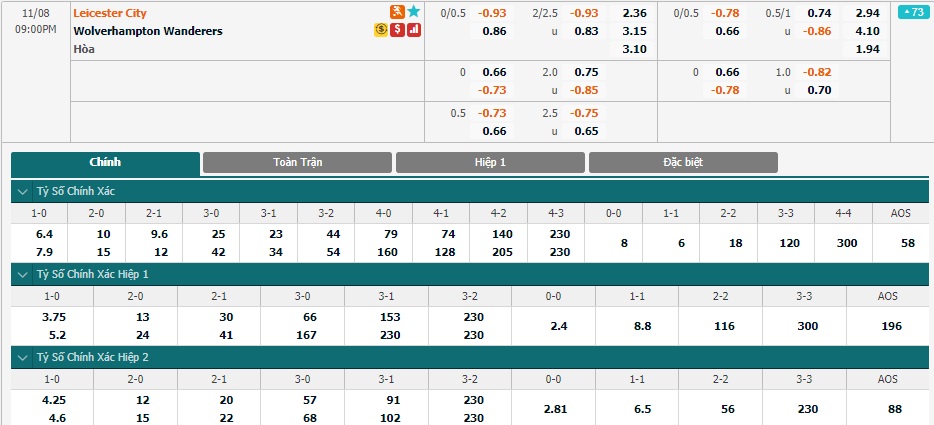This screenshot has width=934, height=425.
Task: Select the 3.10 draw odds
Action: pyautogui.click(x=634, y=49)
